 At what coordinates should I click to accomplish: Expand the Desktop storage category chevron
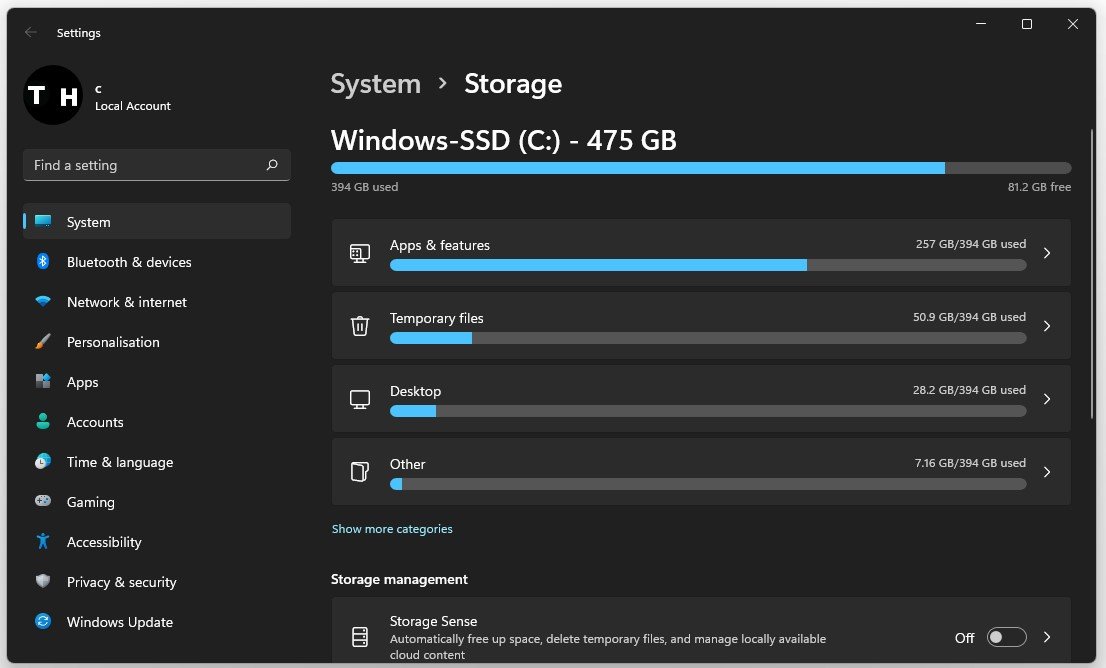click(1047, 399)
